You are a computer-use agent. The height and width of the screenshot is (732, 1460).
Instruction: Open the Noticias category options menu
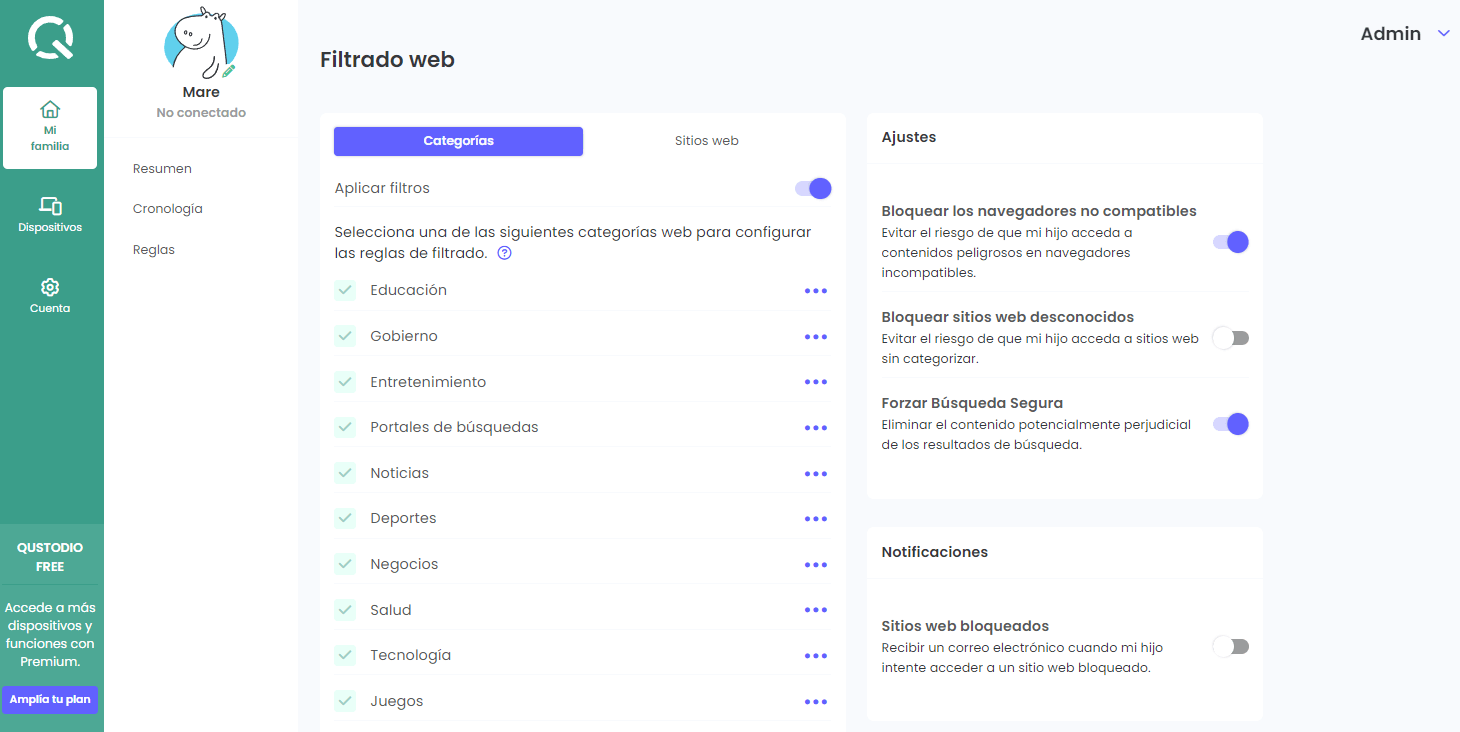coord(816,474)
